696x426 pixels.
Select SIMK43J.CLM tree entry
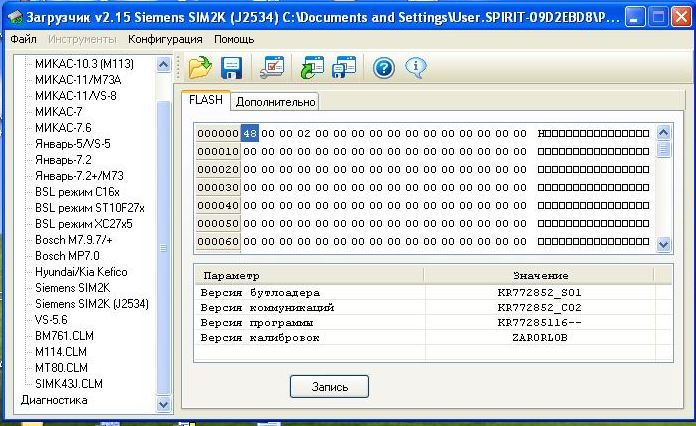(x=69, y=383)
